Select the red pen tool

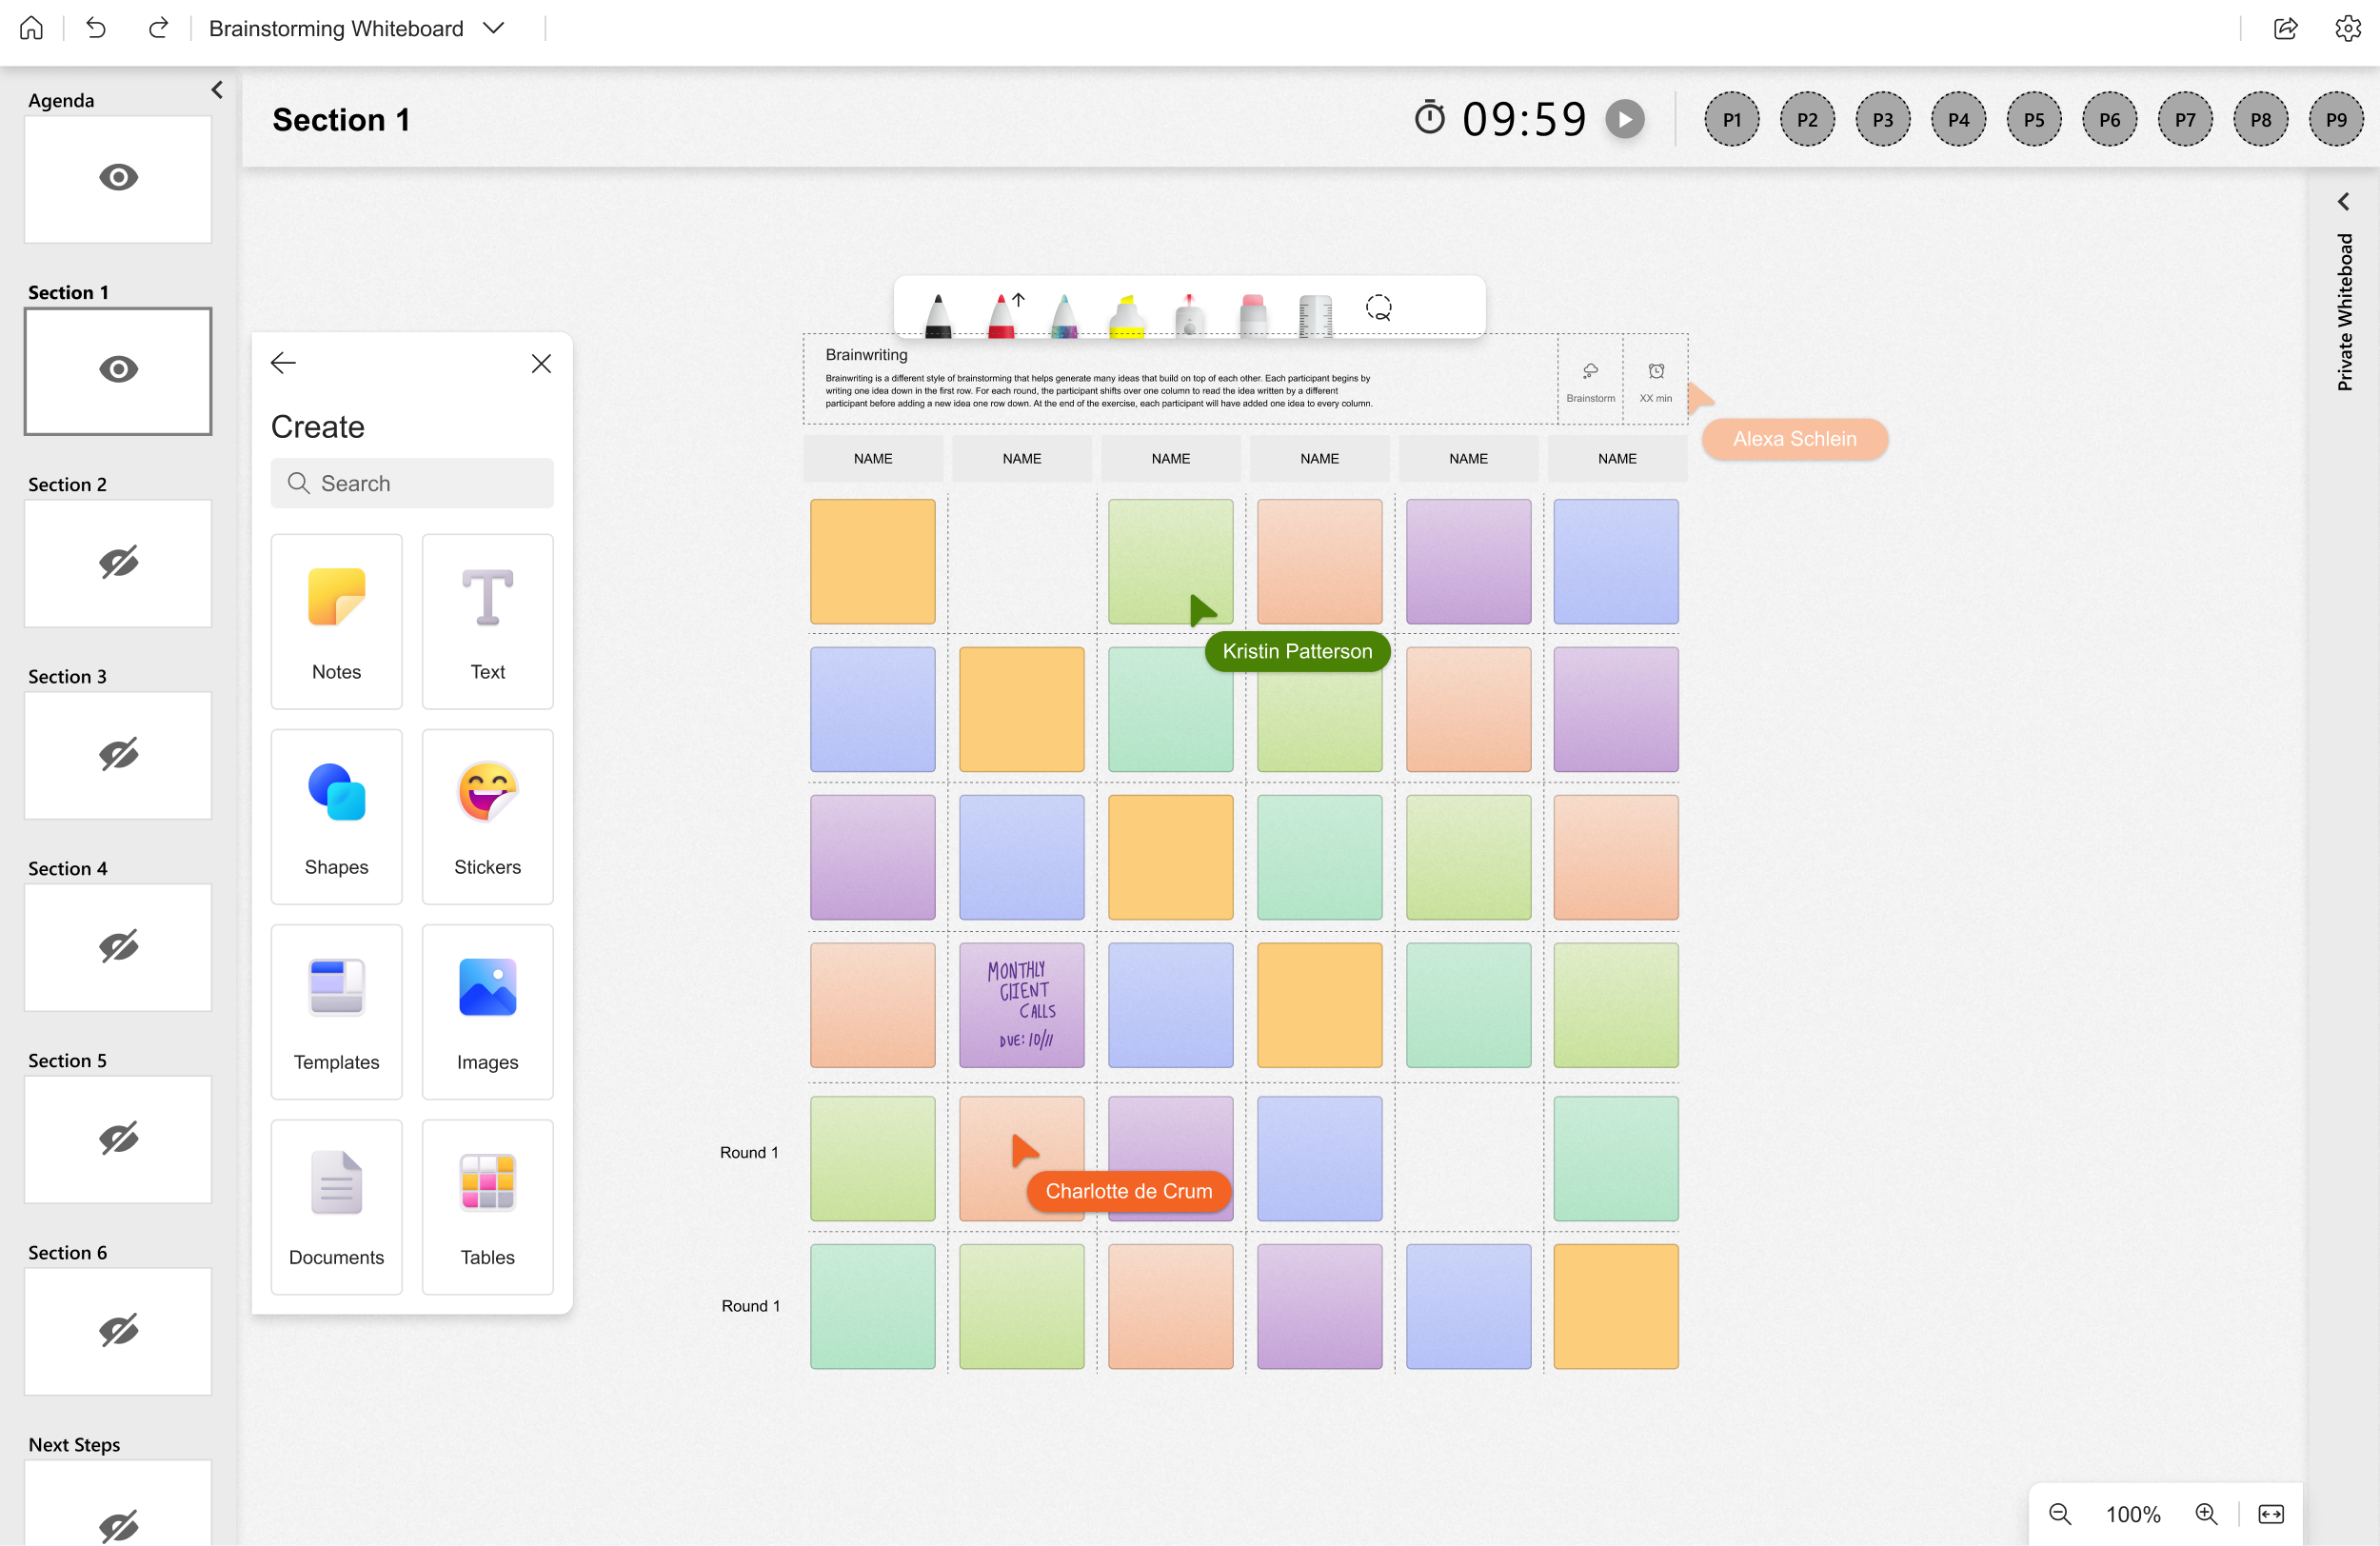tap(1001, 316)
